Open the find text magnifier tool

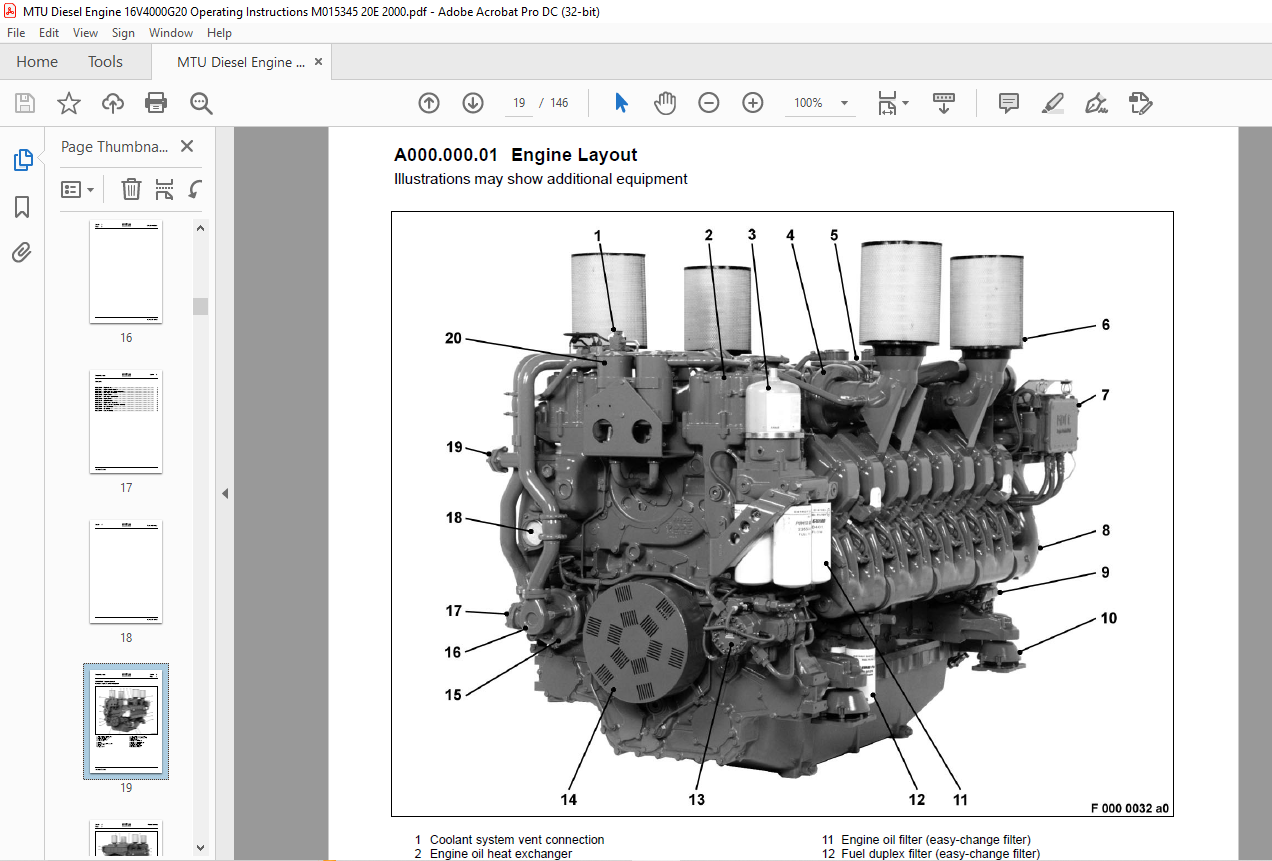click(201, 103)
